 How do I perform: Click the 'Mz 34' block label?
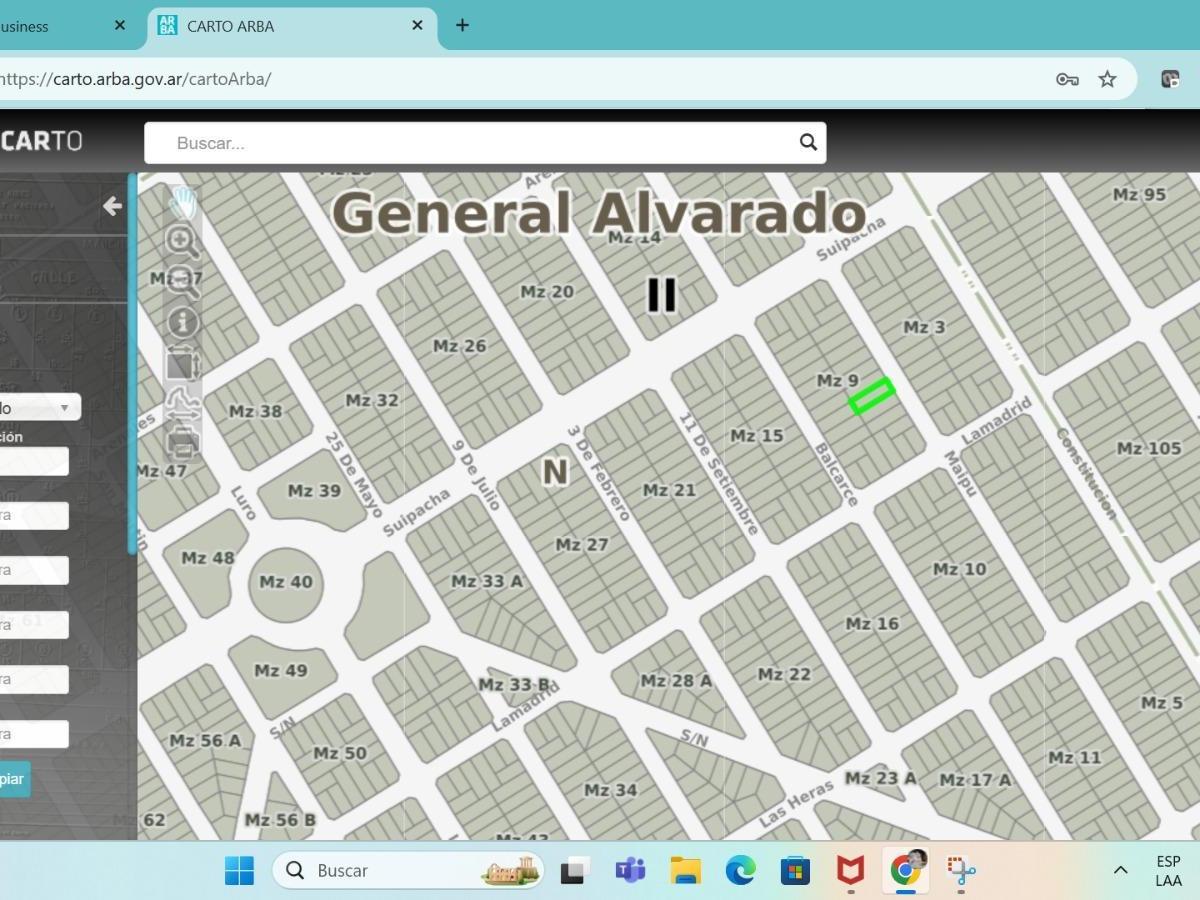pyautogui.click(x=610, y=790)
